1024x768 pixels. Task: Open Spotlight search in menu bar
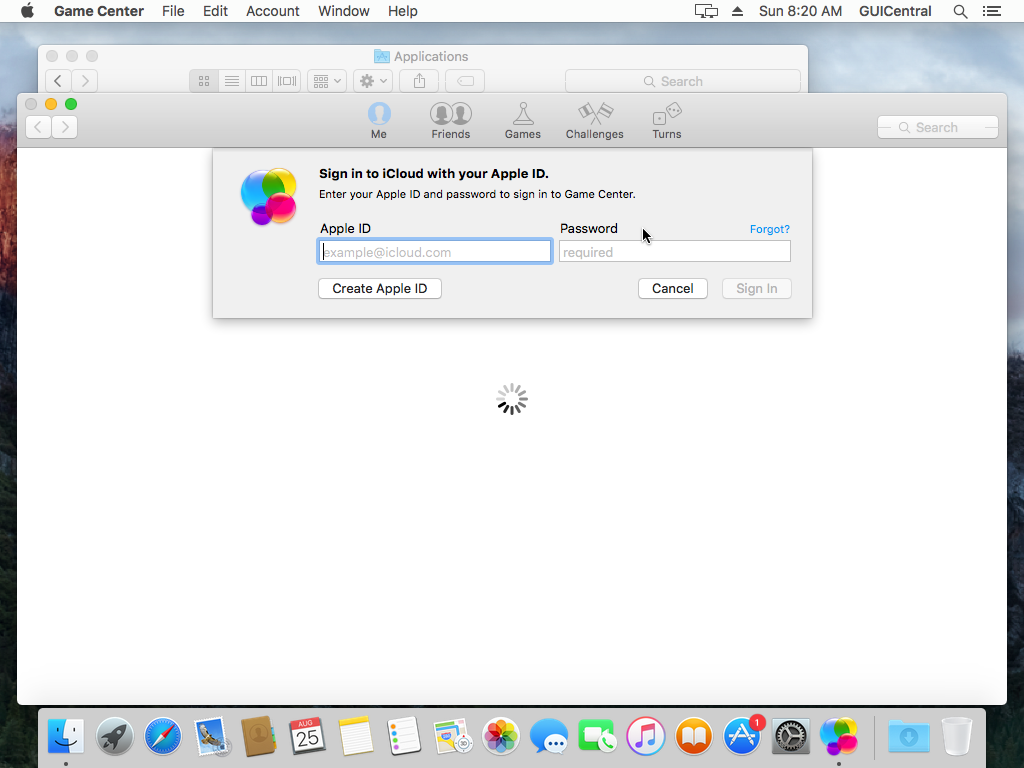[960, 11]
